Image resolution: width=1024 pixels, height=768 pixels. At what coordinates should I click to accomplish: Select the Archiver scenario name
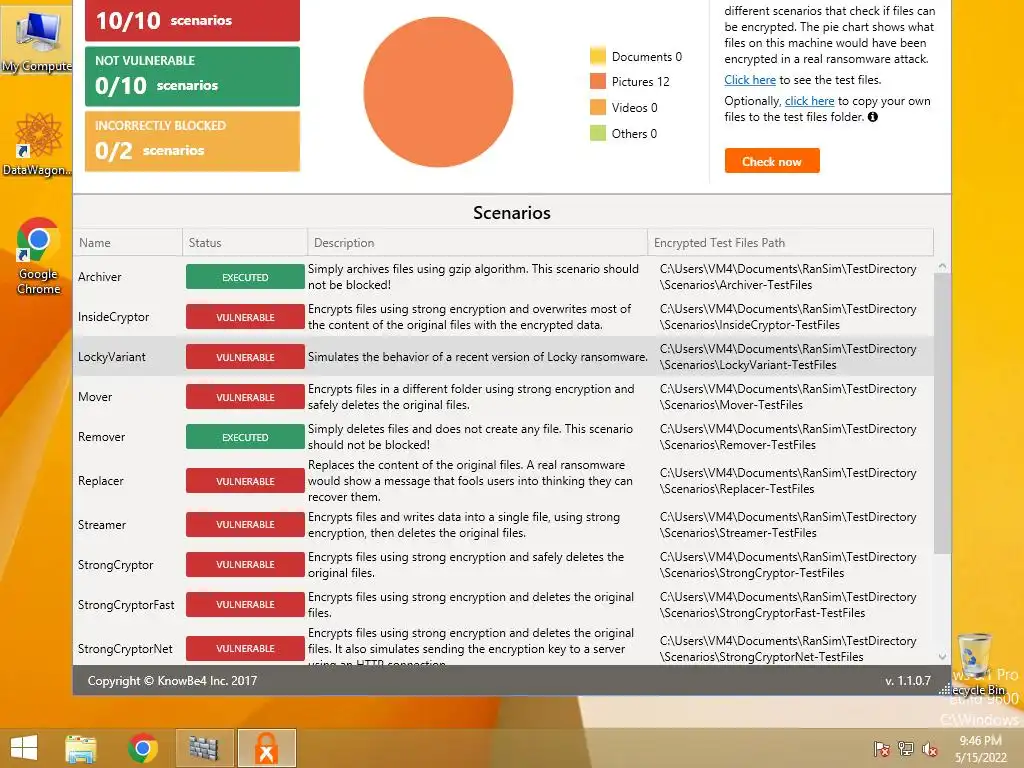click(99, 277)
